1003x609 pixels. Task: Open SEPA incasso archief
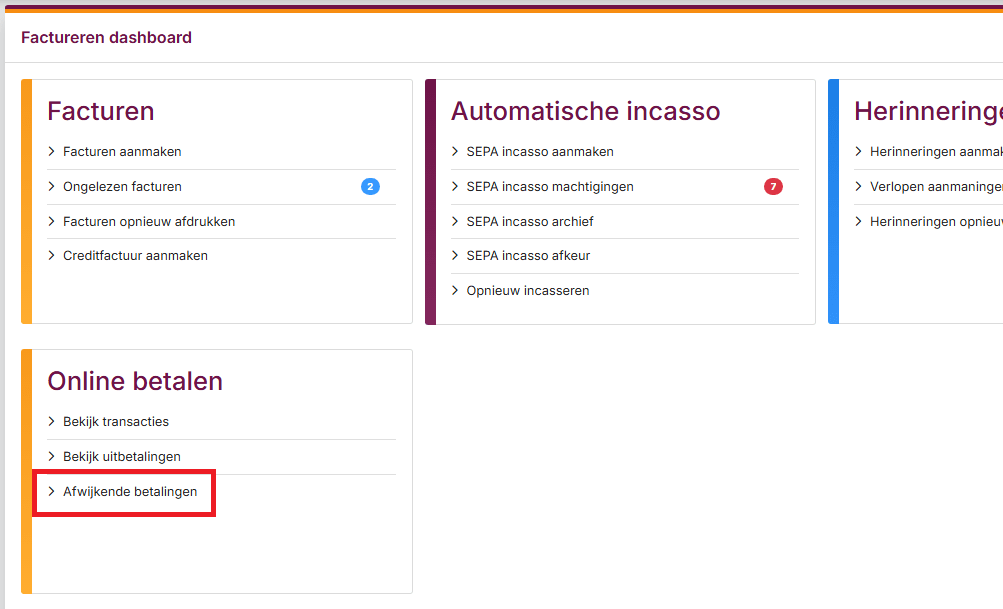click(x=529, y=221)
